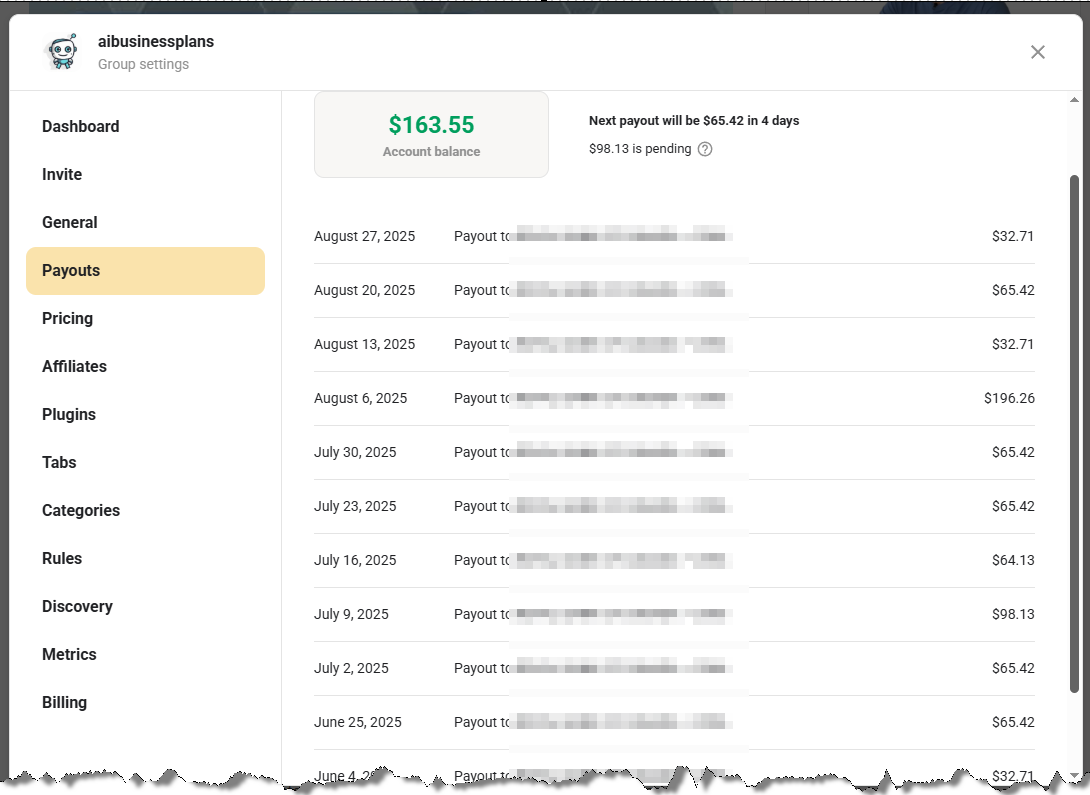
Task: Click the $163.55 account balance card
Action: tap(431, 135)
